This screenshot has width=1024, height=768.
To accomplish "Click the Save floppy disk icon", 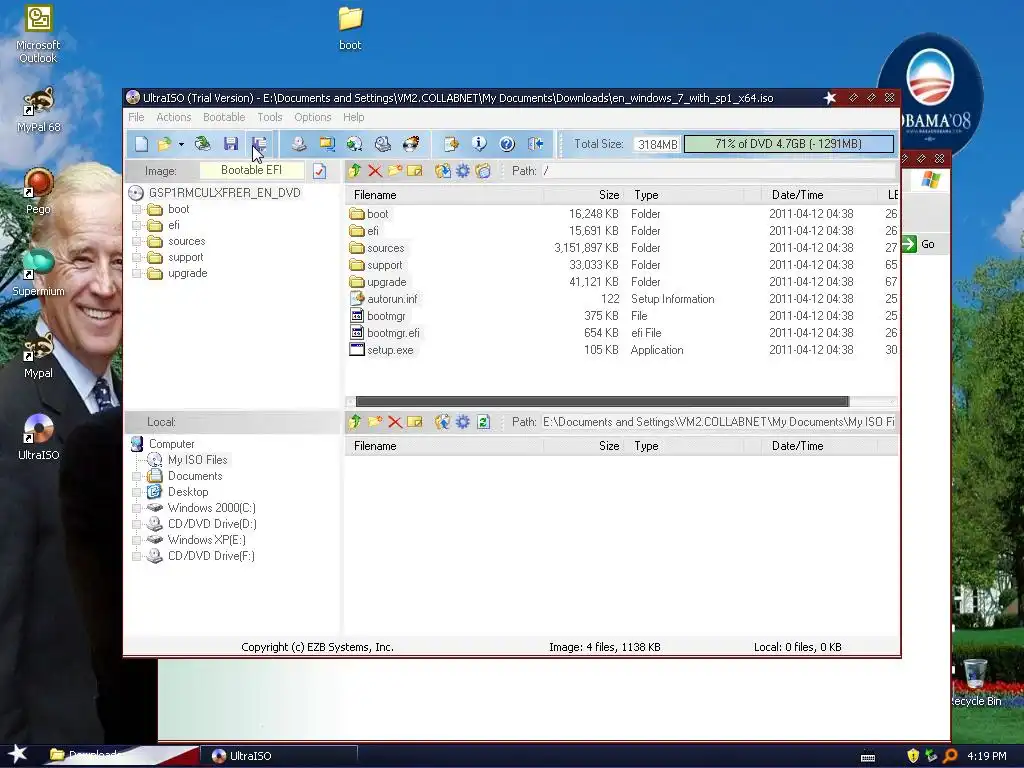I will (x=231, y=144).
